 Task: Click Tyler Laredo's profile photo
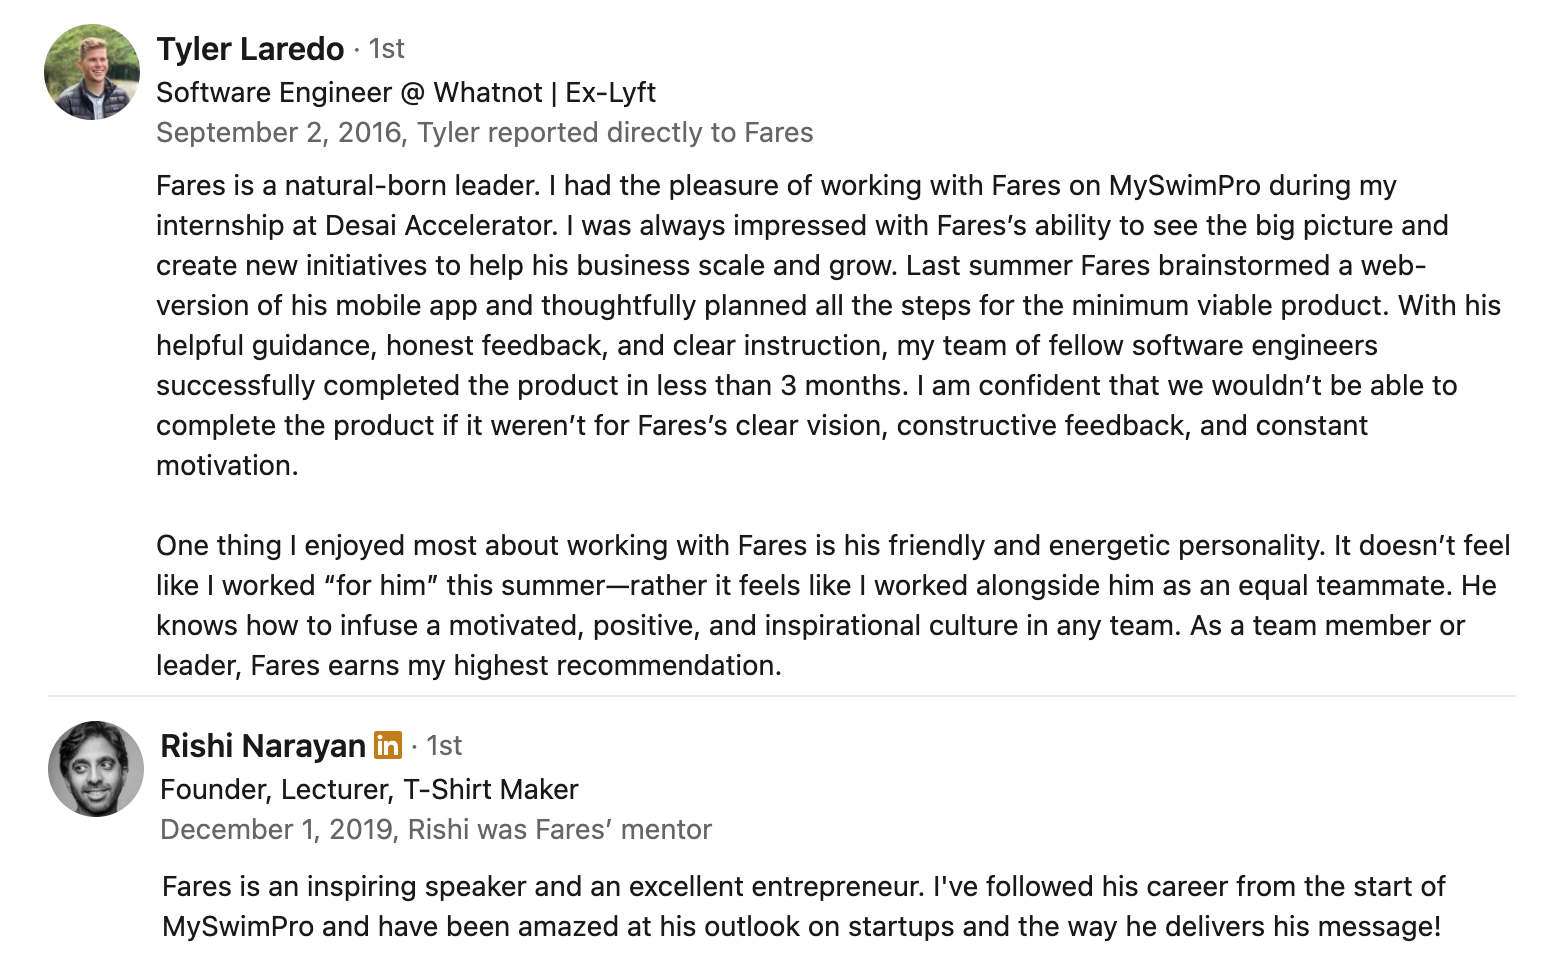(92, 72)
